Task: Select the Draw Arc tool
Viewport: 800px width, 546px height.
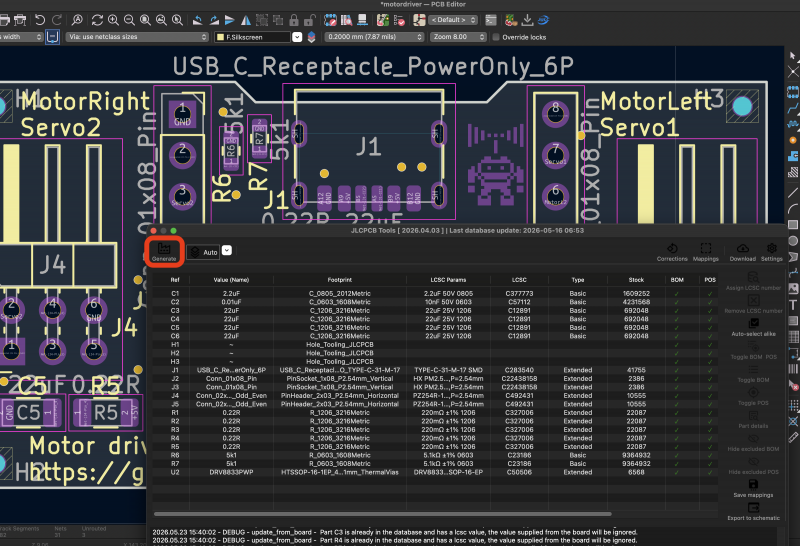Action: pyautogui.click(x=793, y=209)
